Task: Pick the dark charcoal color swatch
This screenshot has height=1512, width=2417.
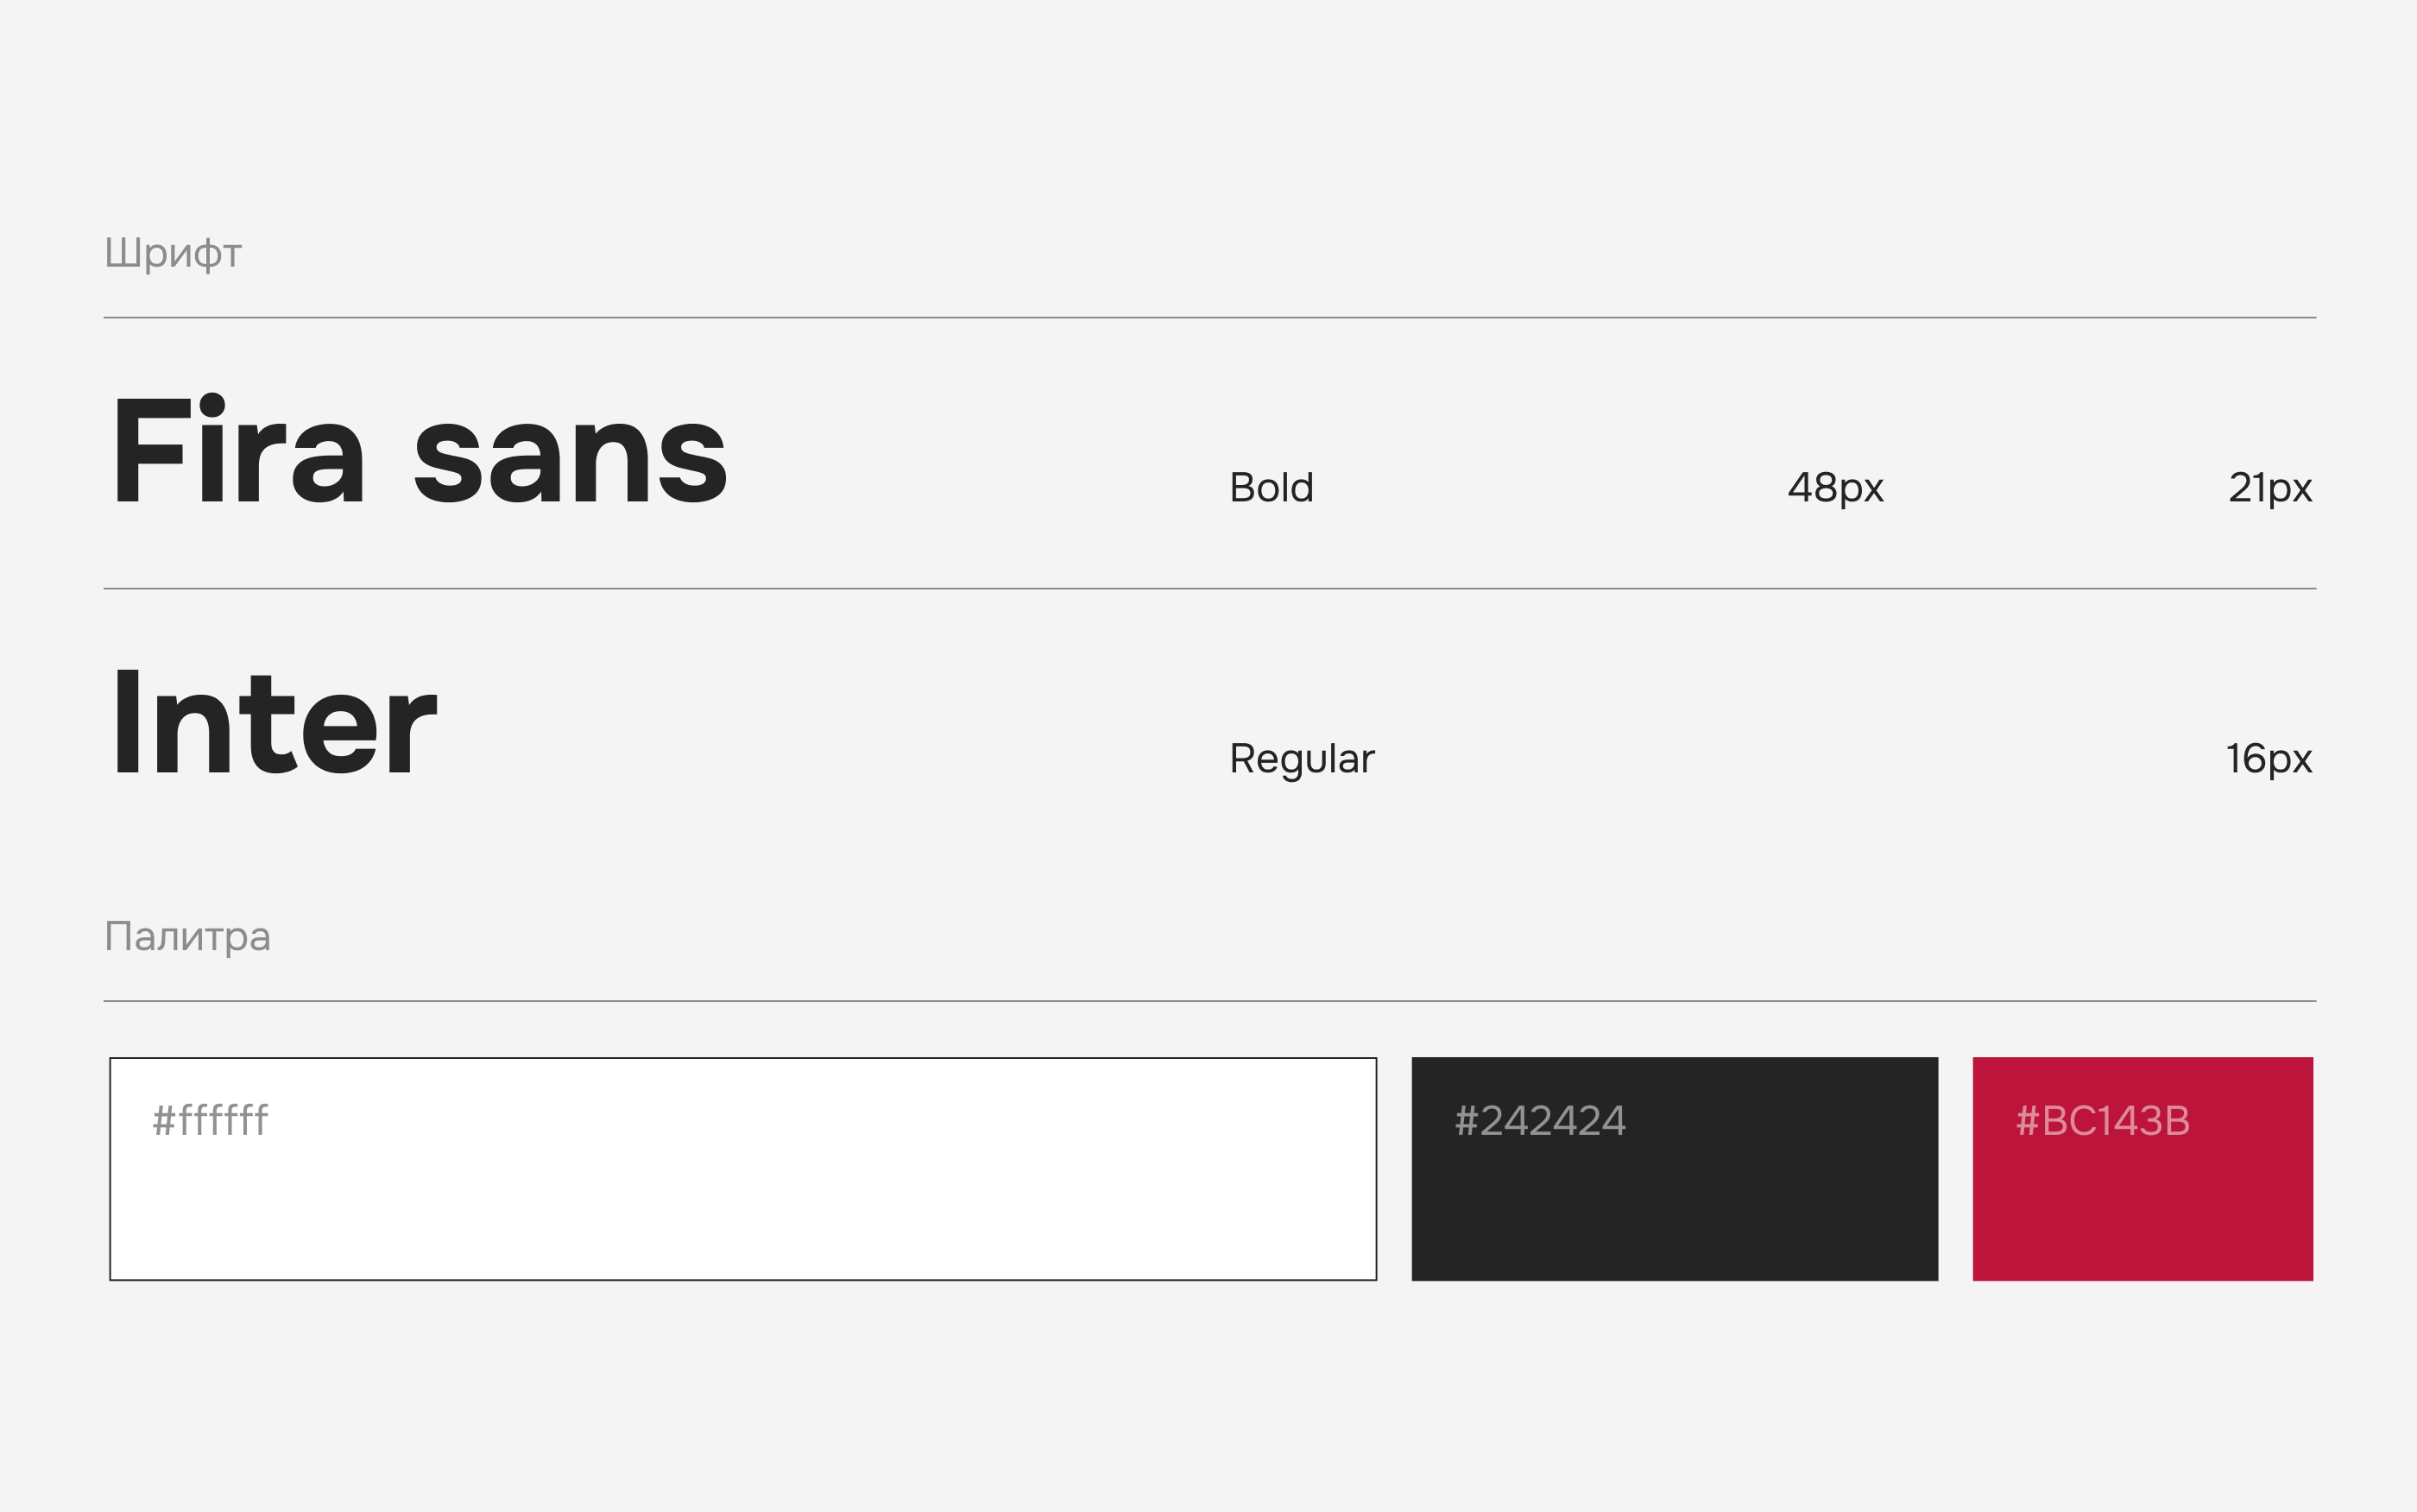Action: coord(1674,1200)
